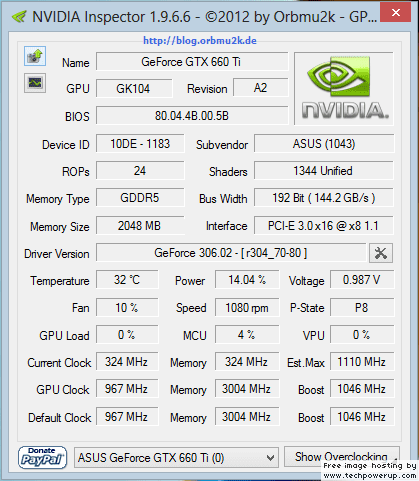Click Default Clock value 967 MHz
This screenshot has width=419, height=481.
[x=127, y=417]
